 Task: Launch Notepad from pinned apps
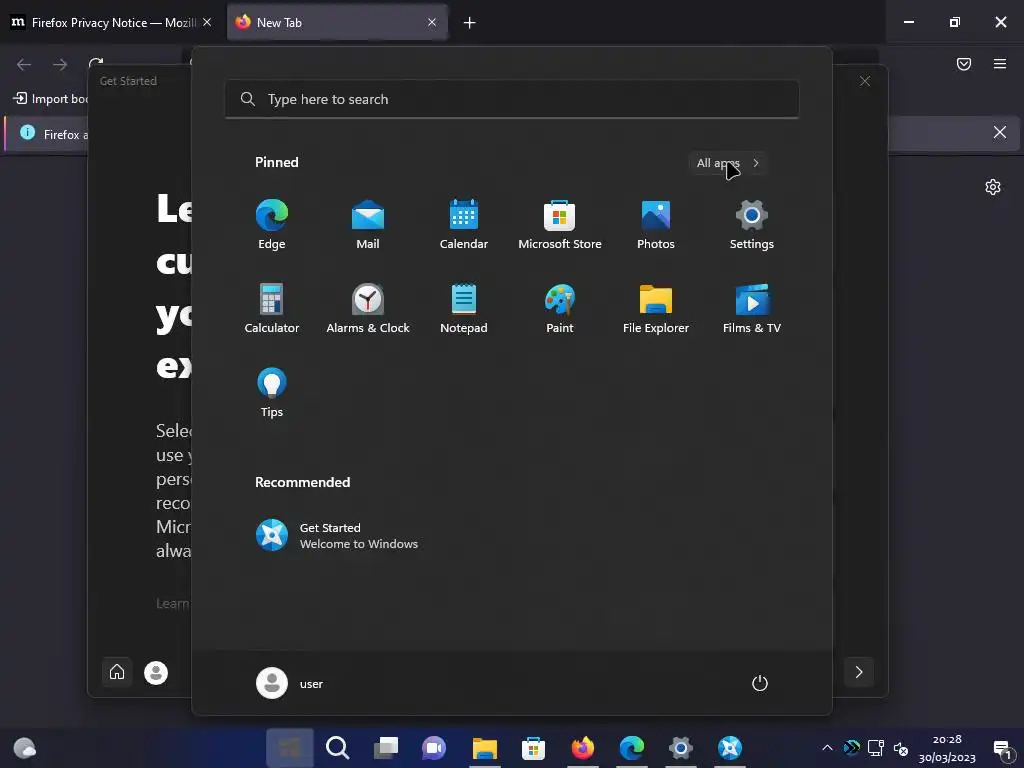click(x=464, y=308)
